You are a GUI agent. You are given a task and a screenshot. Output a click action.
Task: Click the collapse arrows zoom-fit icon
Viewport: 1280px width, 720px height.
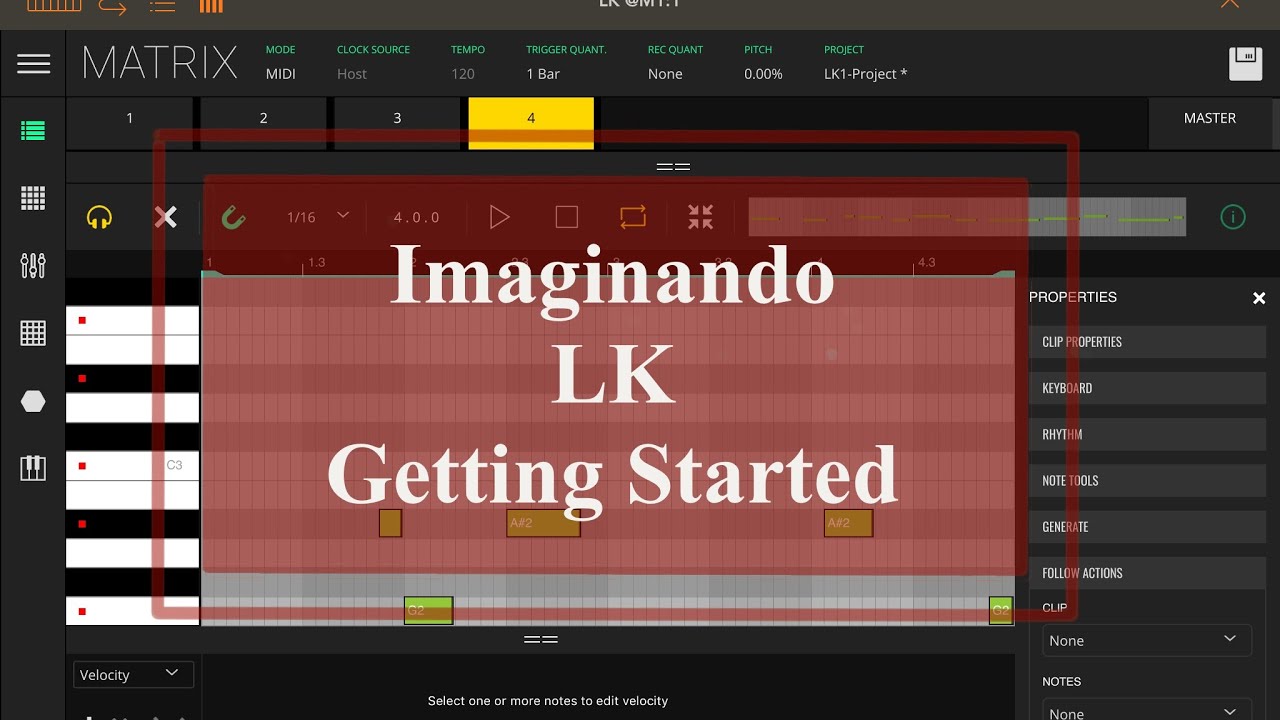700,217
